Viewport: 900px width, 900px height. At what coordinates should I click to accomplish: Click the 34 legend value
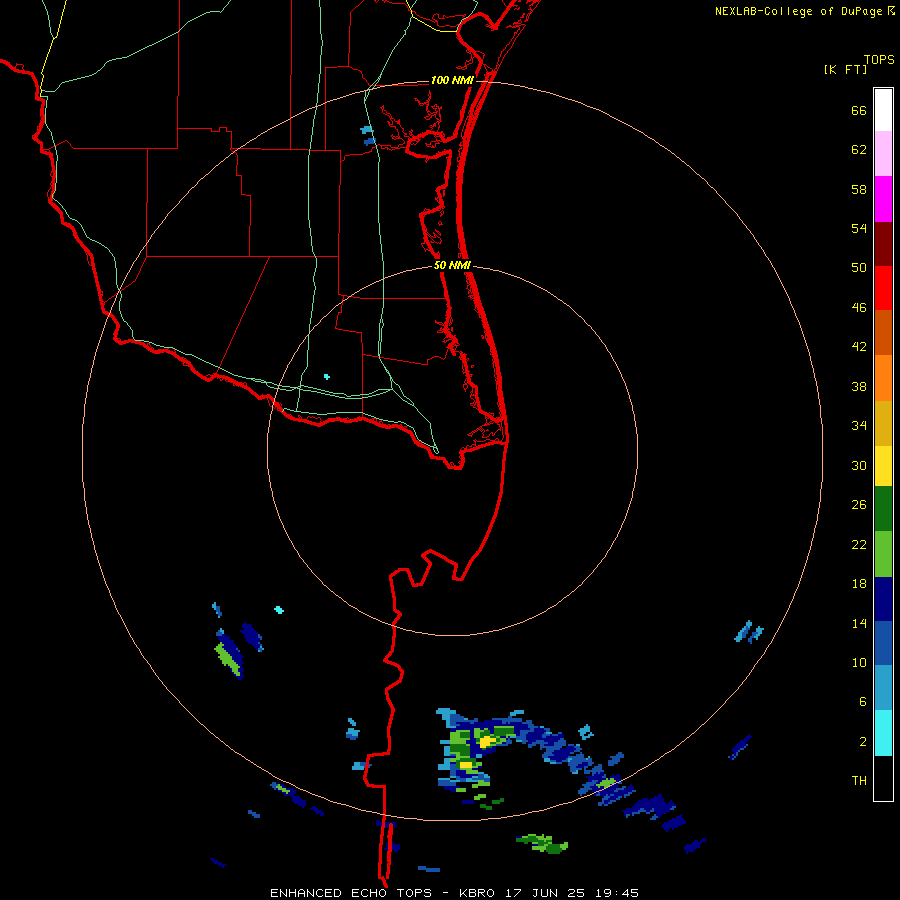click(x=859, y=426)
